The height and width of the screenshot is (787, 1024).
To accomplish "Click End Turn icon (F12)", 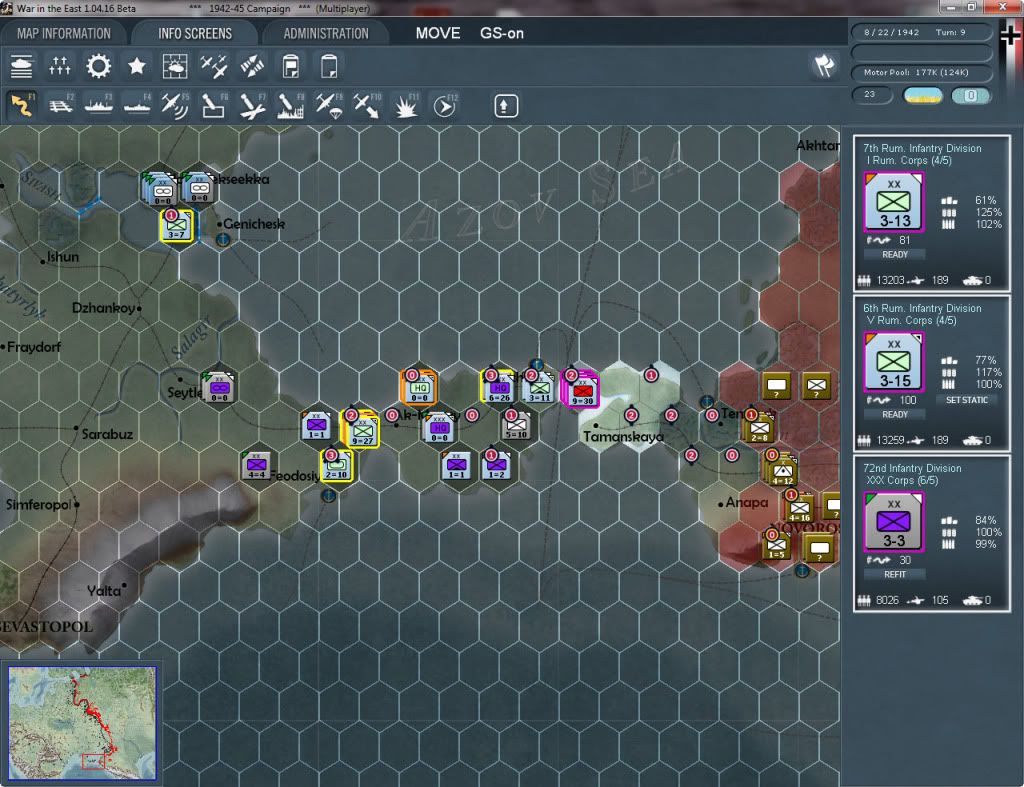I will pos(445,106).
